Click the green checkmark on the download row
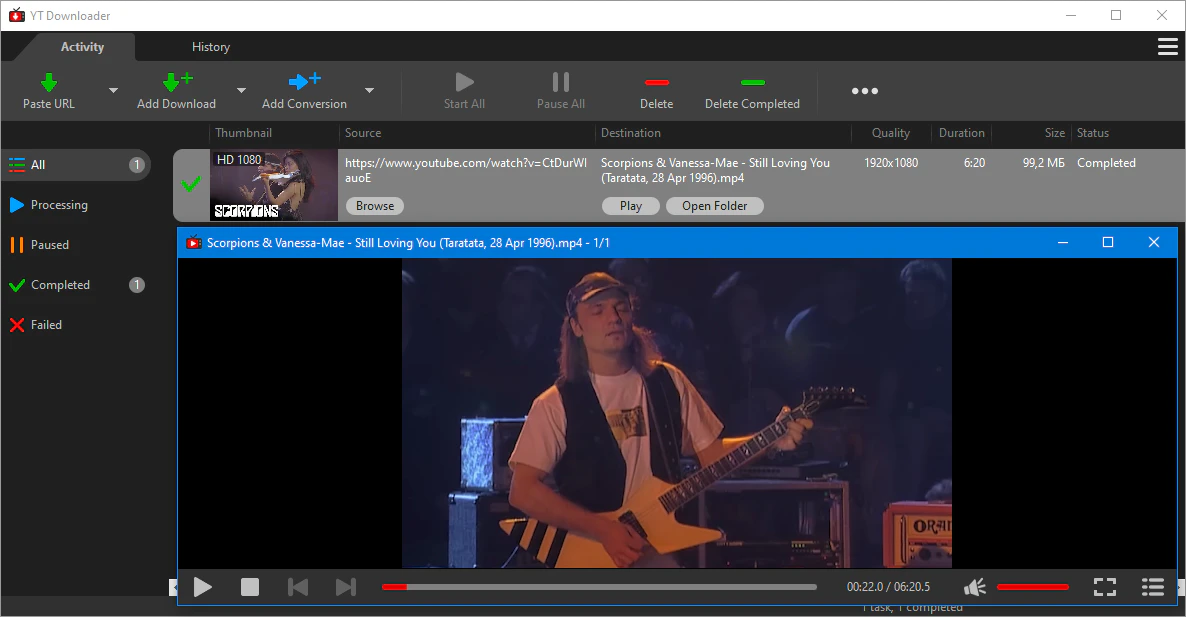 click(191, 184)
